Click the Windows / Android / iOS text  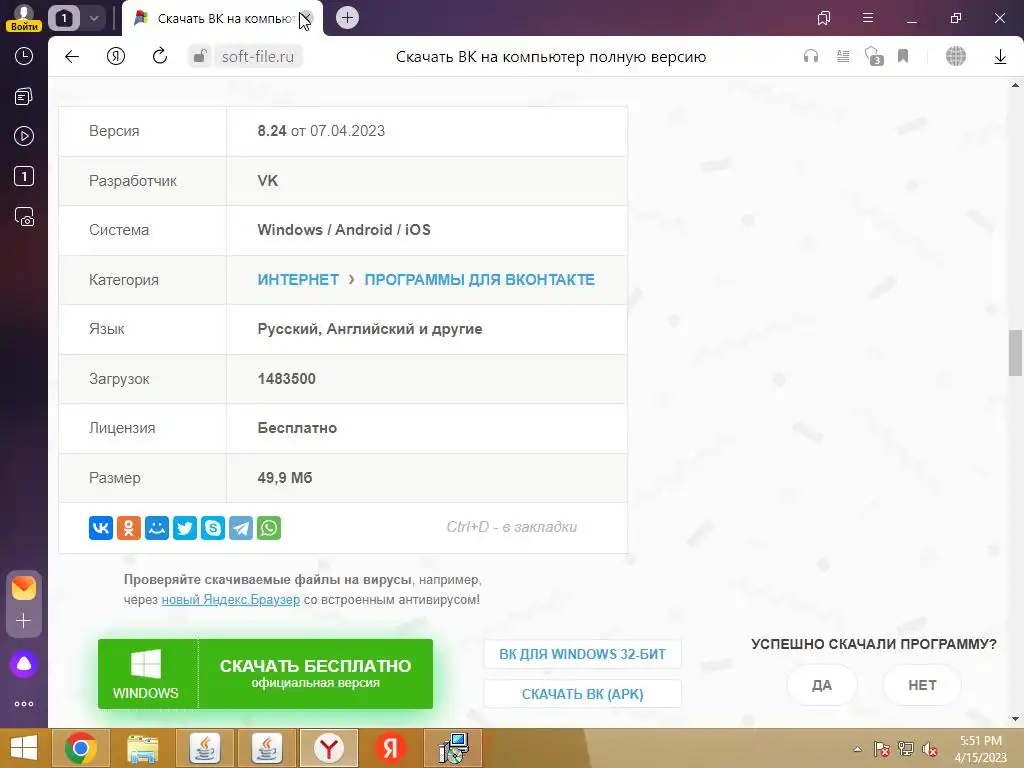(x=344, y=230)
